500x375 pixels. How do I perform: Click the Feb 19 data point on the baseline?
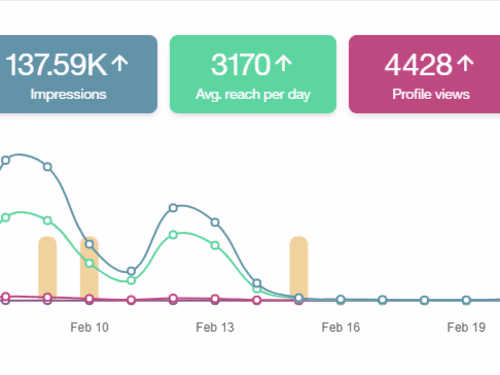click(466, 300)
